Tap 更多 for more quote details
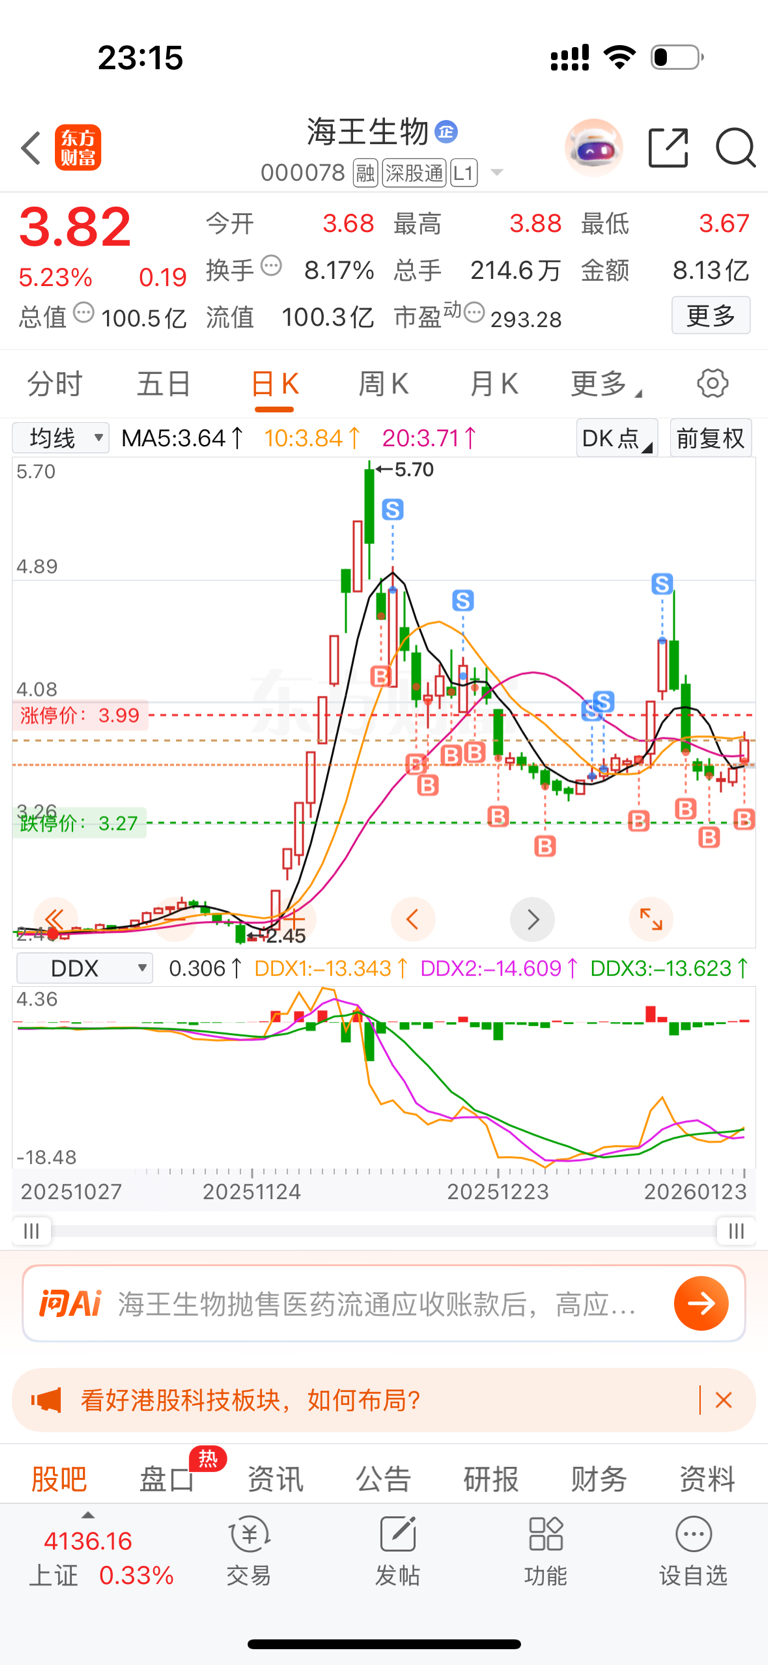 711,316
